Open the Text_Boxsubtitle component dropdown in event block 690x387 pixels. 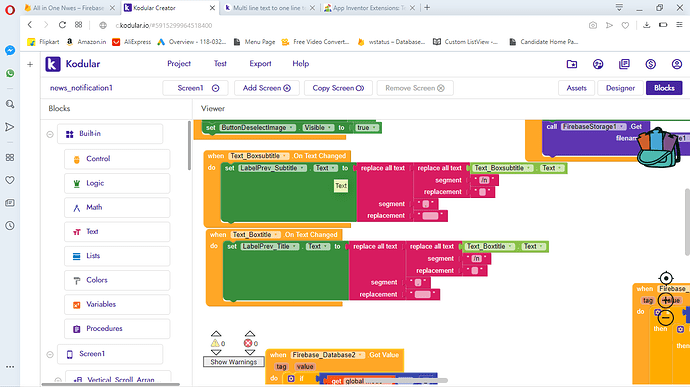pyautogui.click(x=285, y=156)
